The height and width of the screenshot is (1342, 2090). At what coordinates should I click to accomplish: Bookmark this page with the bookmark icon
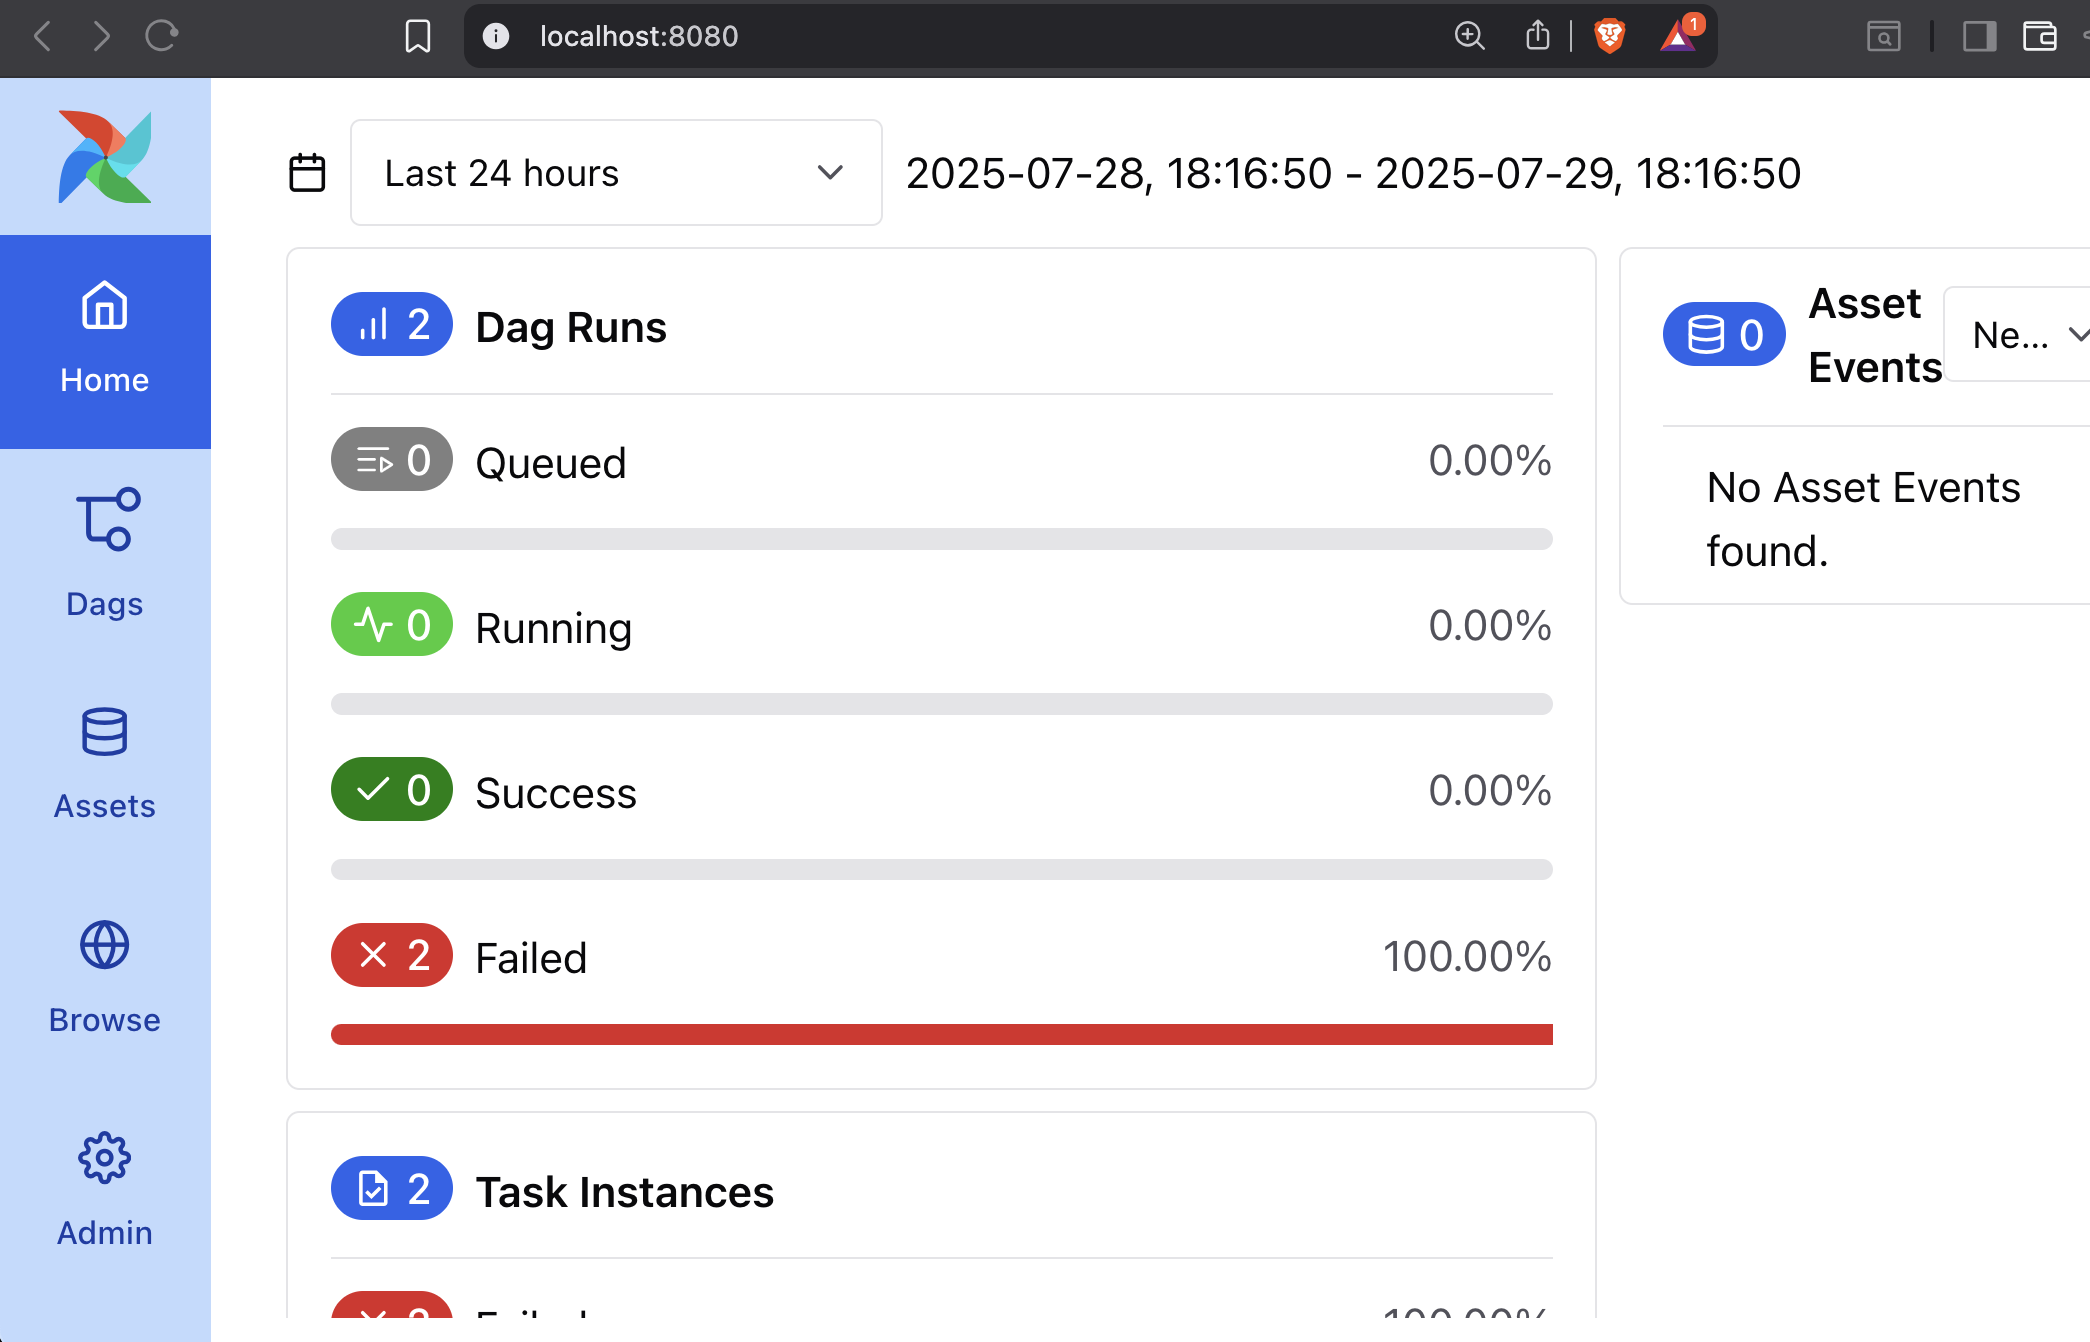point(418,37)
